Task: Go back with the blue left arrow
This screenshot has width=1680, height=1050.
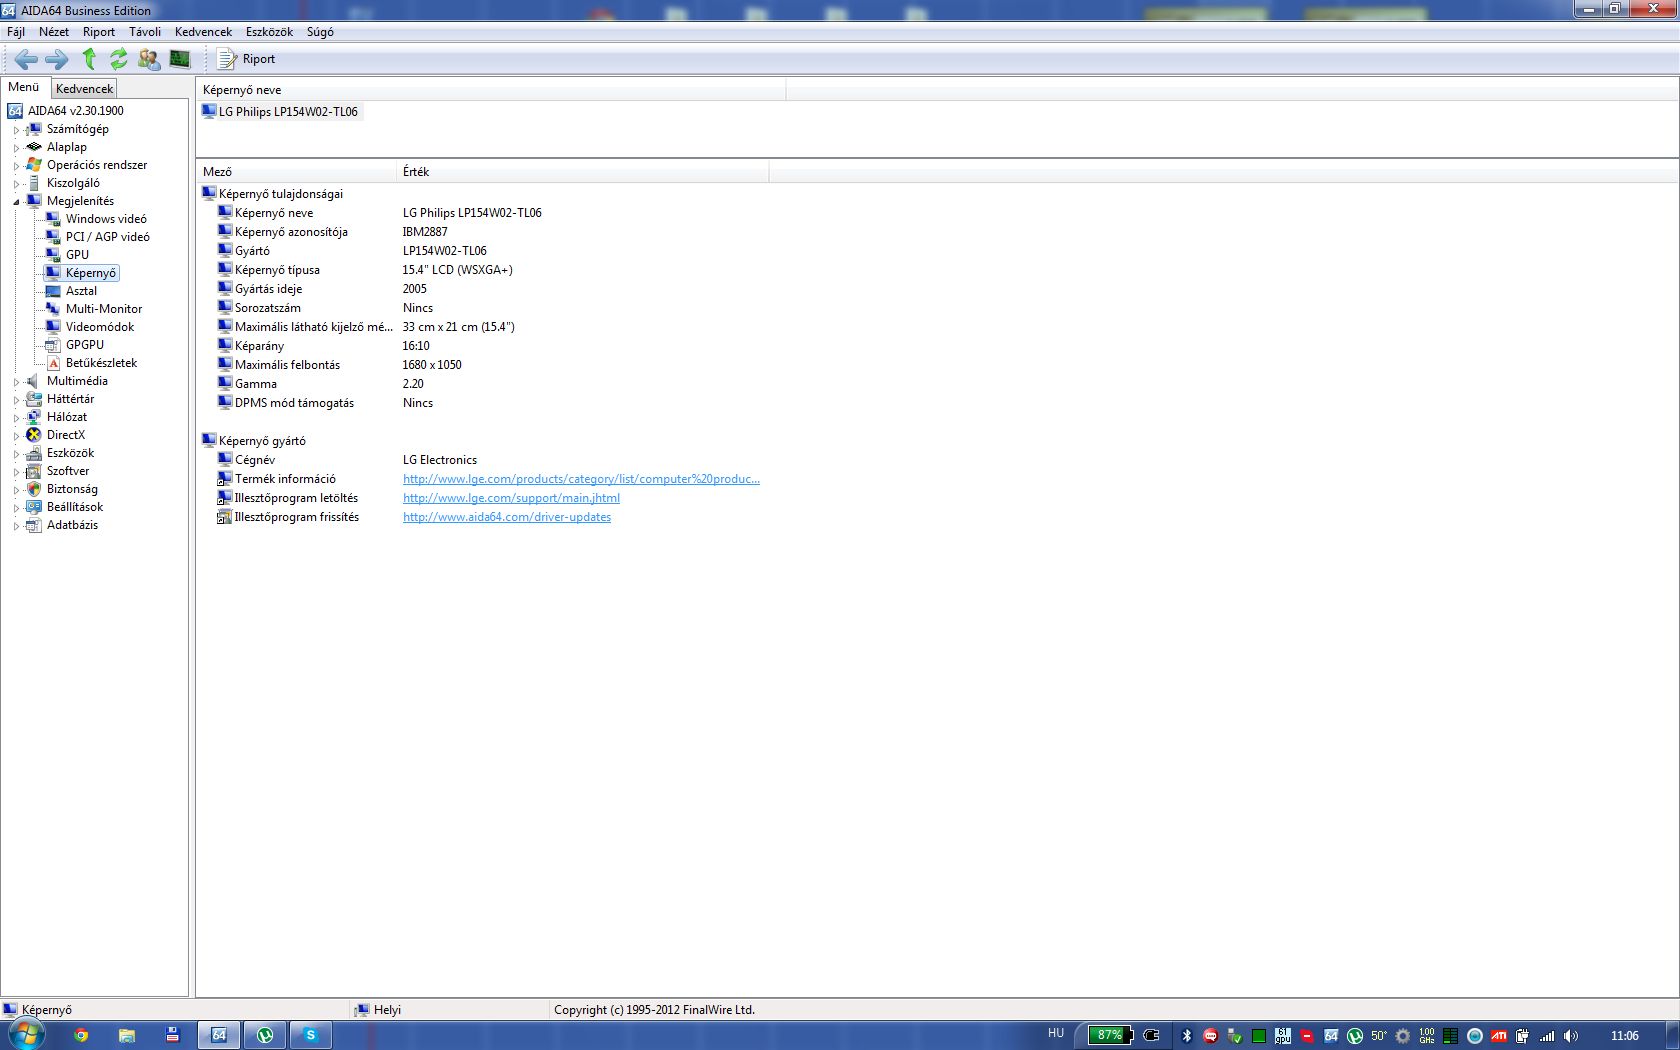Action: point(26,59)
